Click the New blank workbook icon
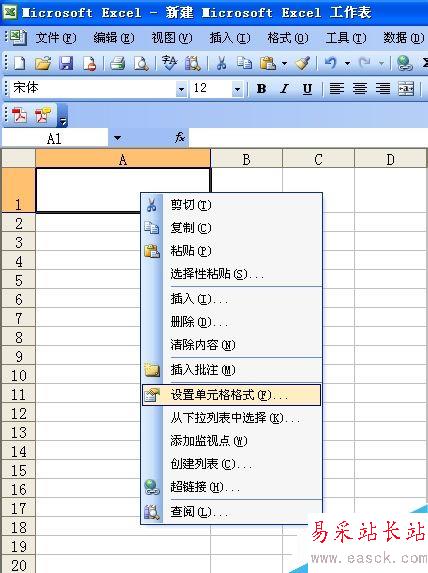 tap(19, 64)
